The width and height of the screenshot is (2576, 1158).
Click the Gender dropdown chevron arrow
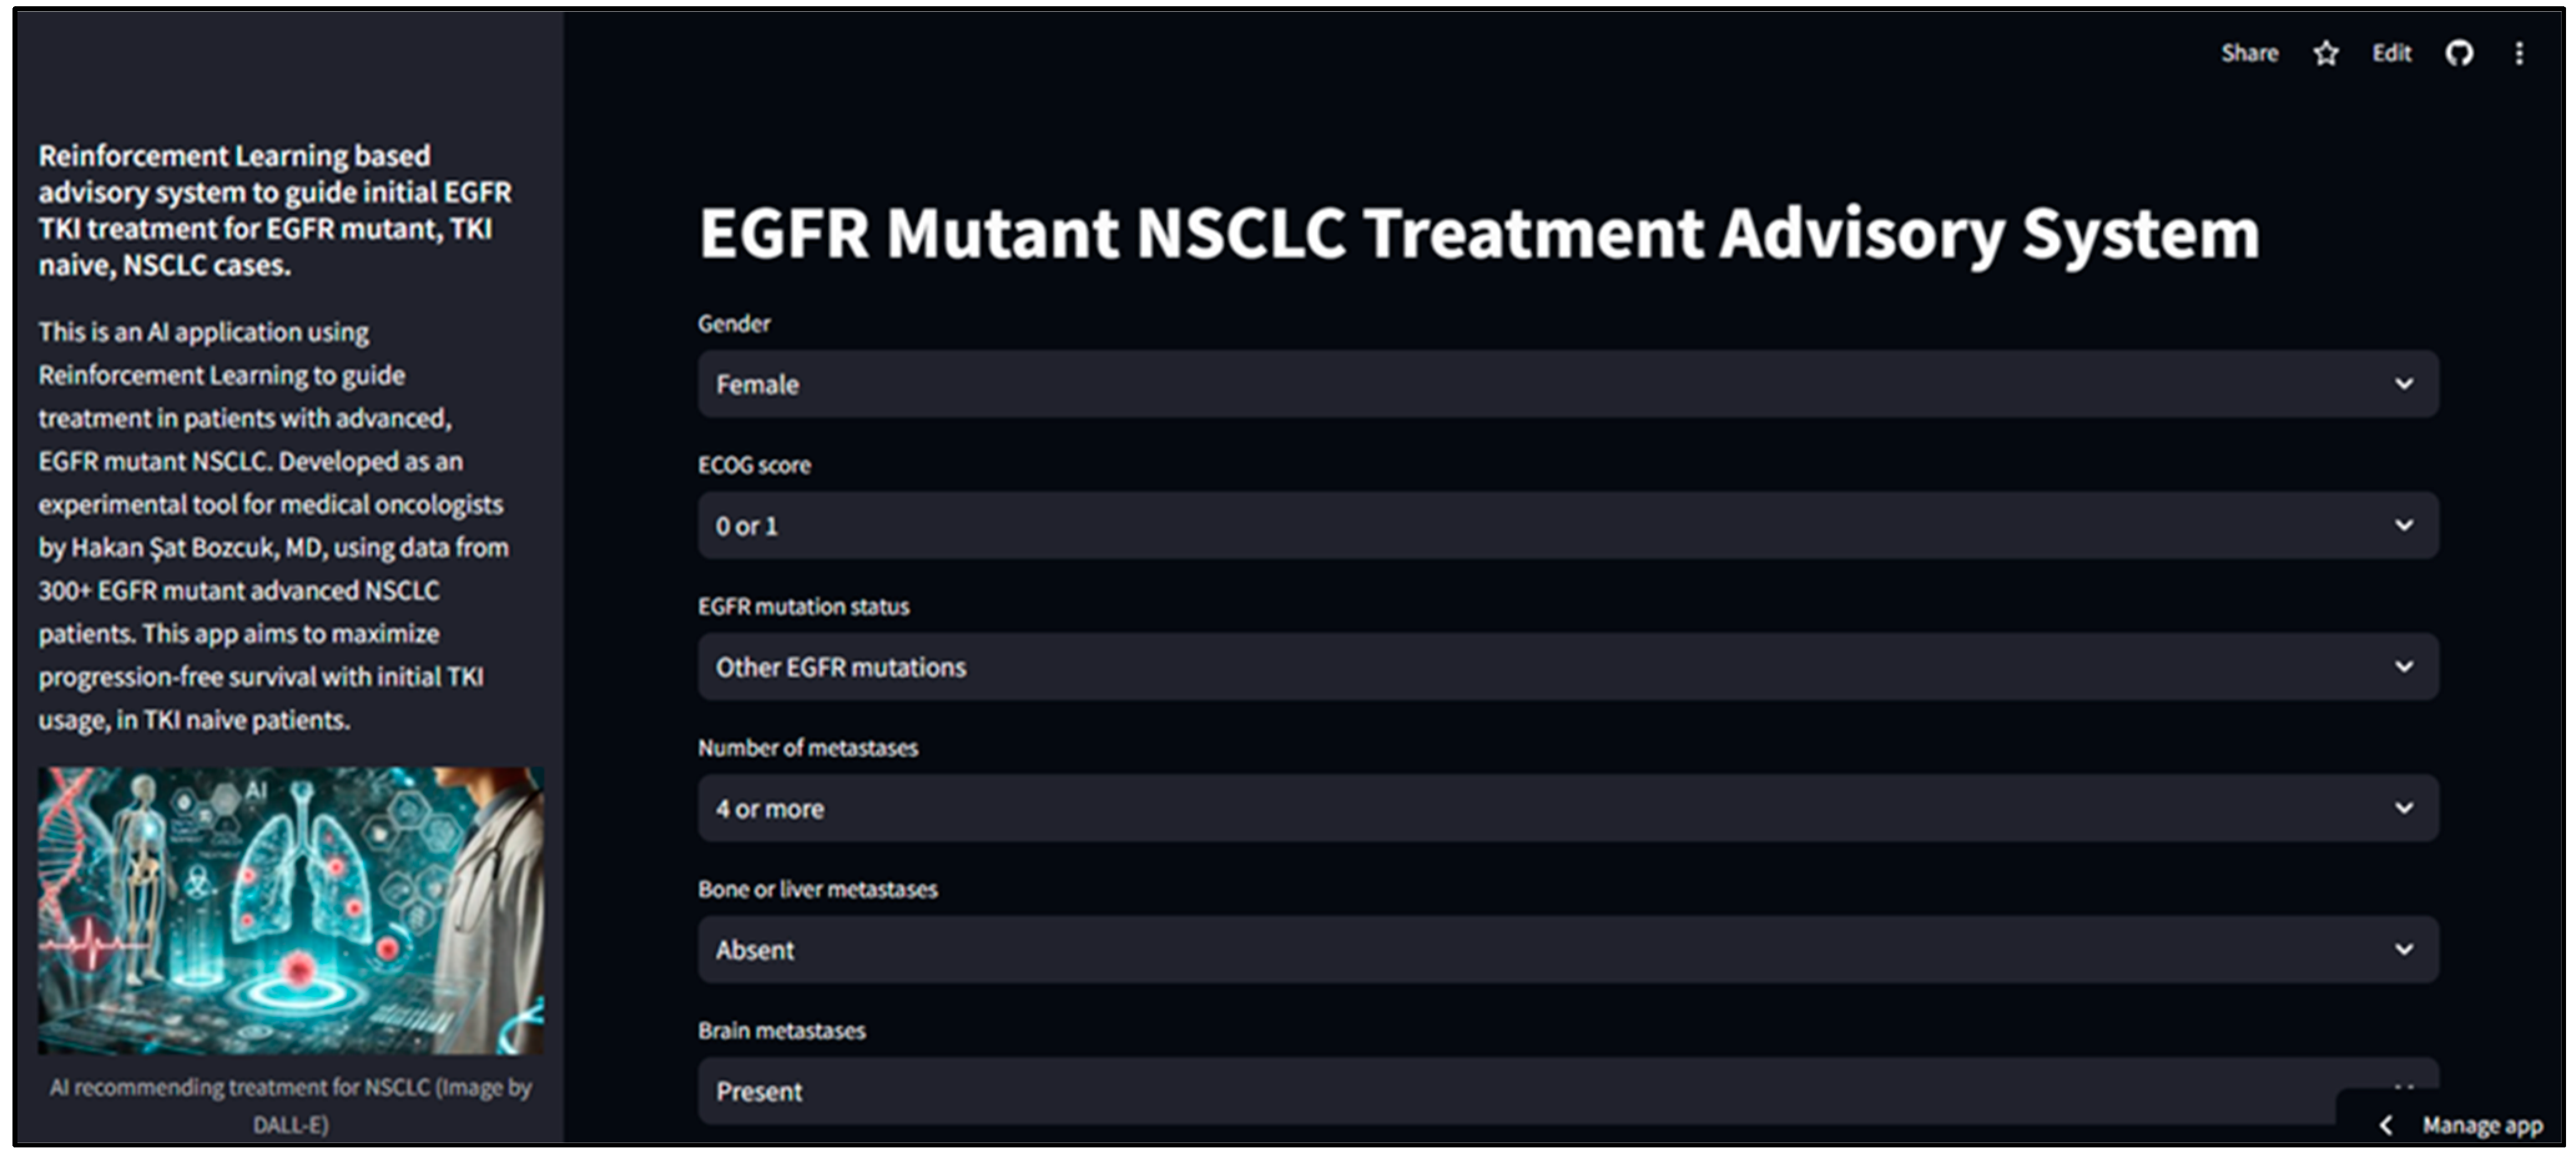click(x=2404, y=384)
